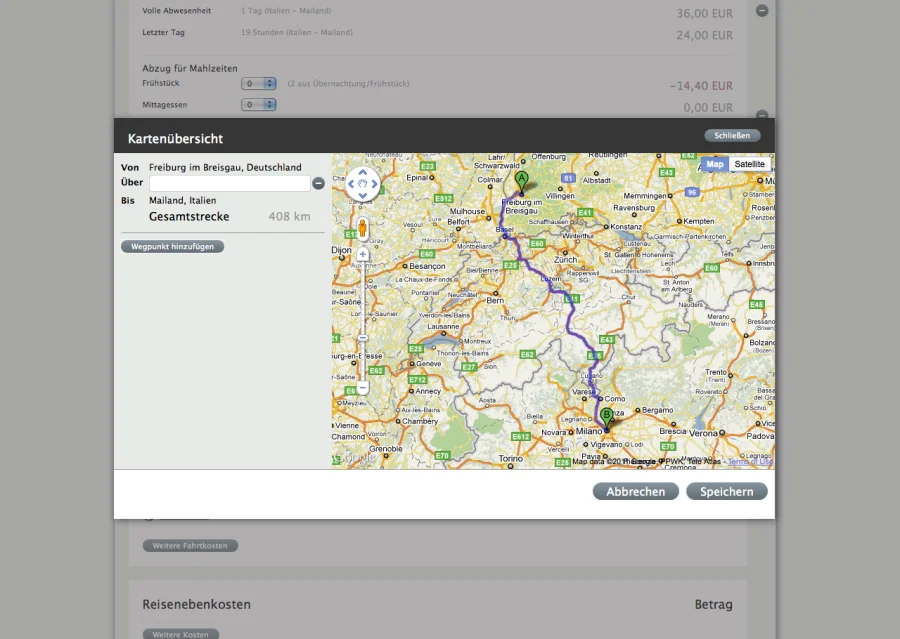Zoom out with the minus button
900x639 pixels.
(362, 387)
